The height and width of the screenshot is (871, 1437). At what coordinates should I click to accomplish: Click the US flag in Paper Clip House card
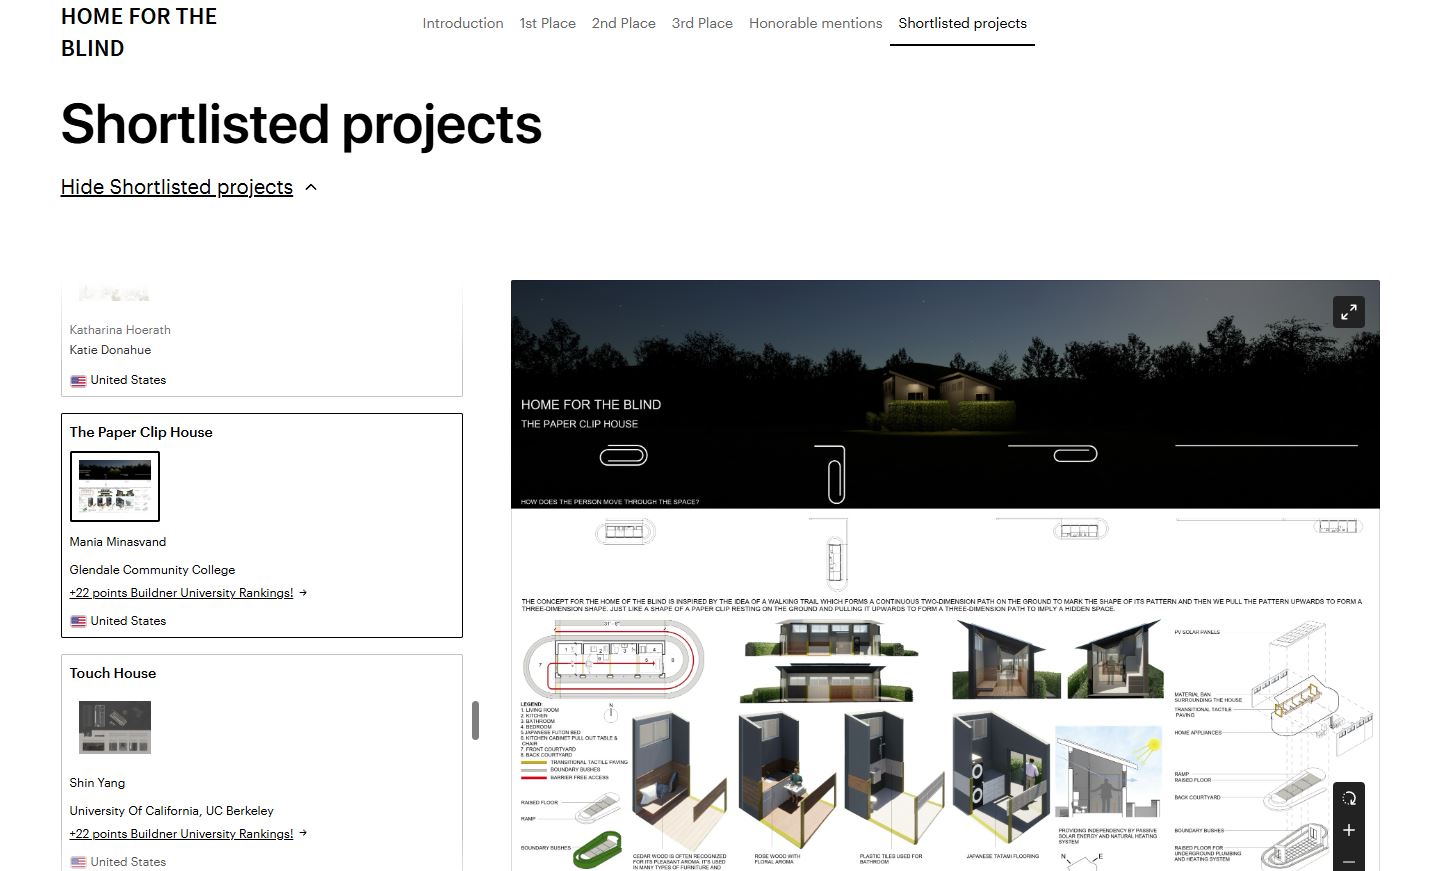point(78,622)
